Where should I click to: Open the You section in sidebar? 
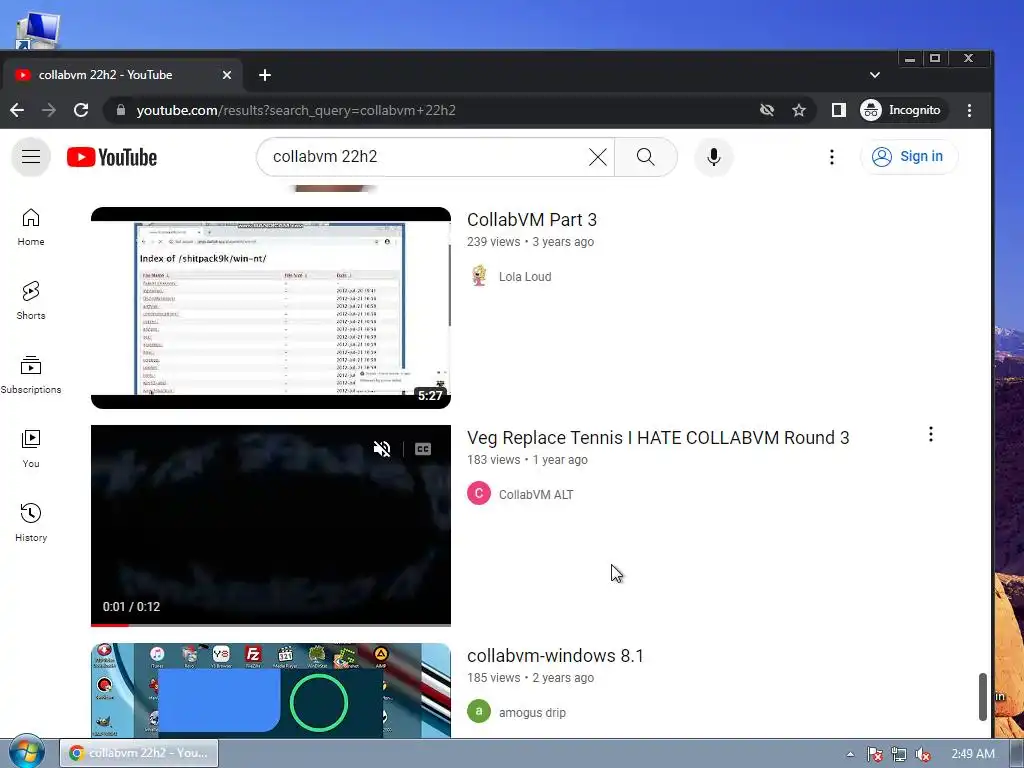pos(31,449)
